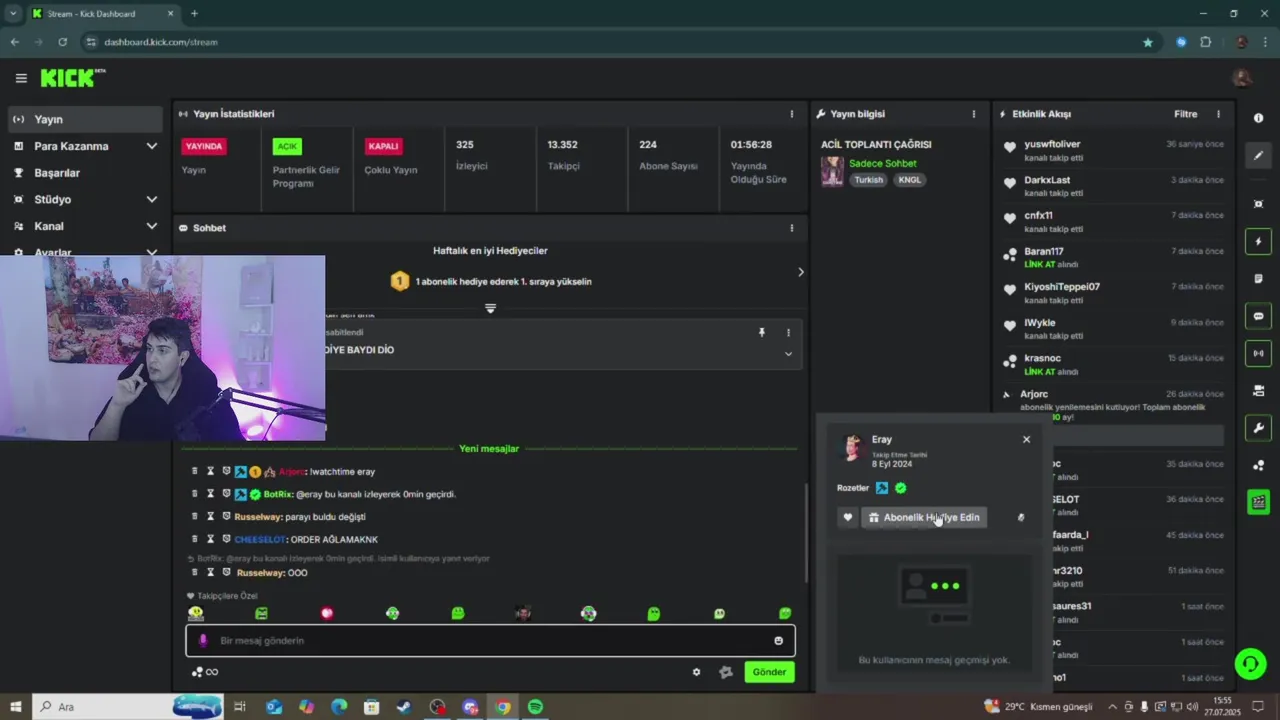Click the chat scrollbar
This screenshot has height=720, width=1280.
coord(806,533)
